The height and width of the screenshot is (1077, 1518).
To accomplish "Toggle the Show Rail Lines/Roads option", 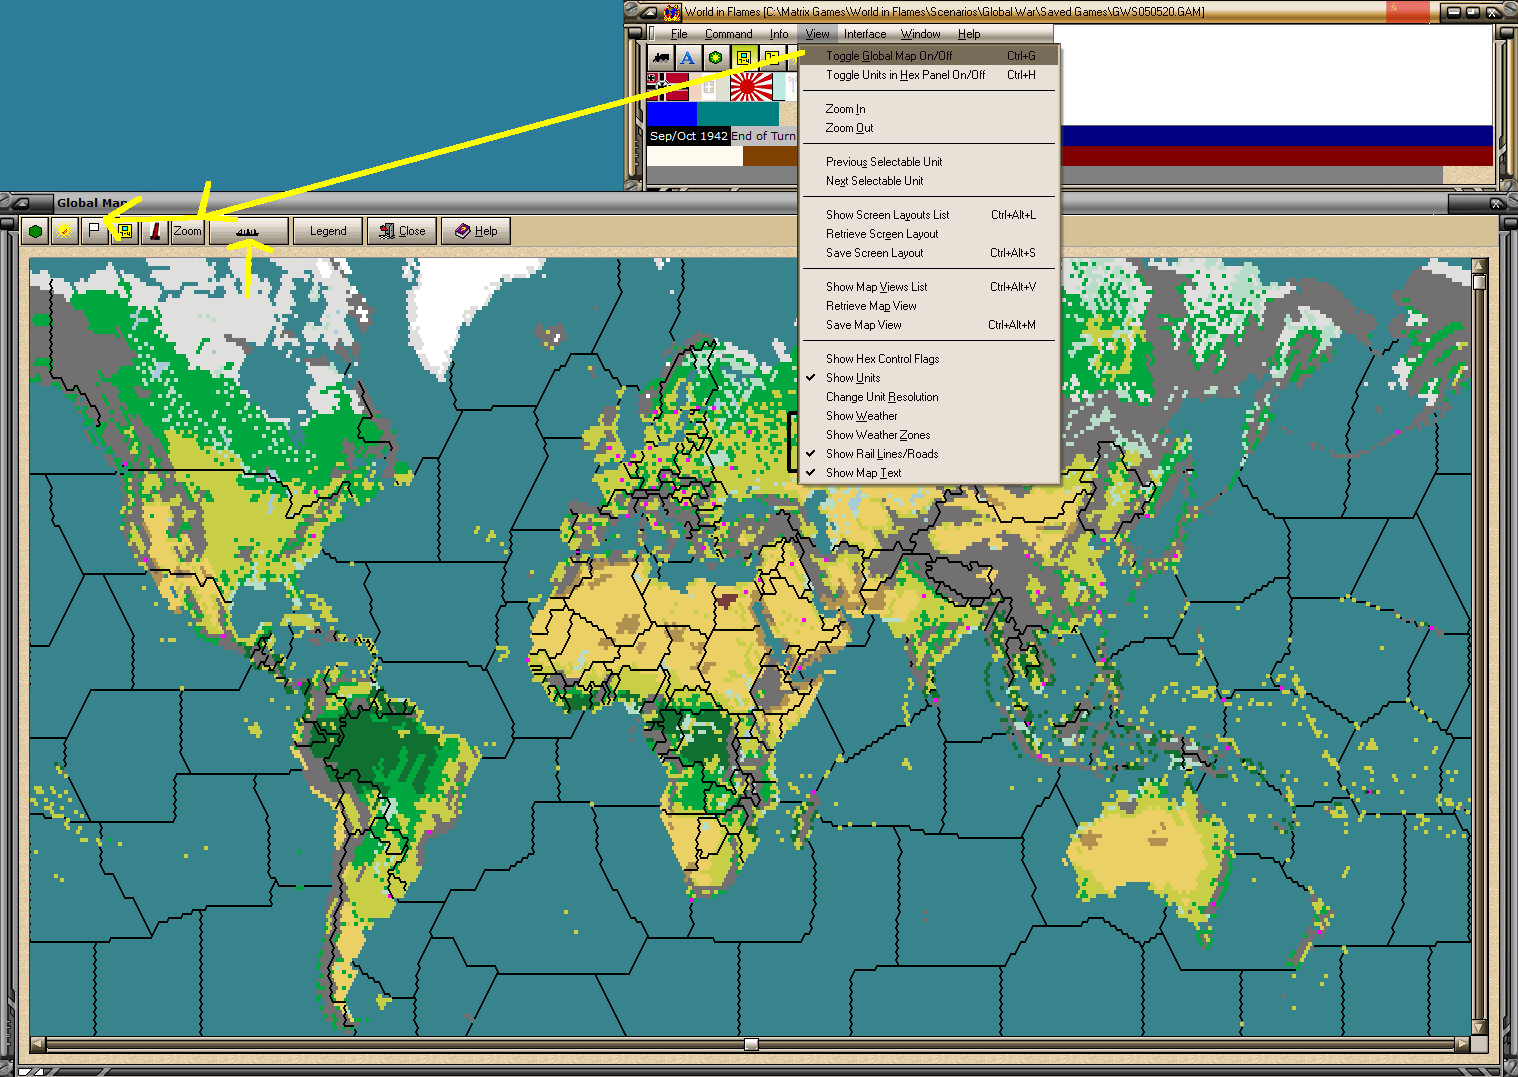I will pyautogui.click(x=930, y=454).
